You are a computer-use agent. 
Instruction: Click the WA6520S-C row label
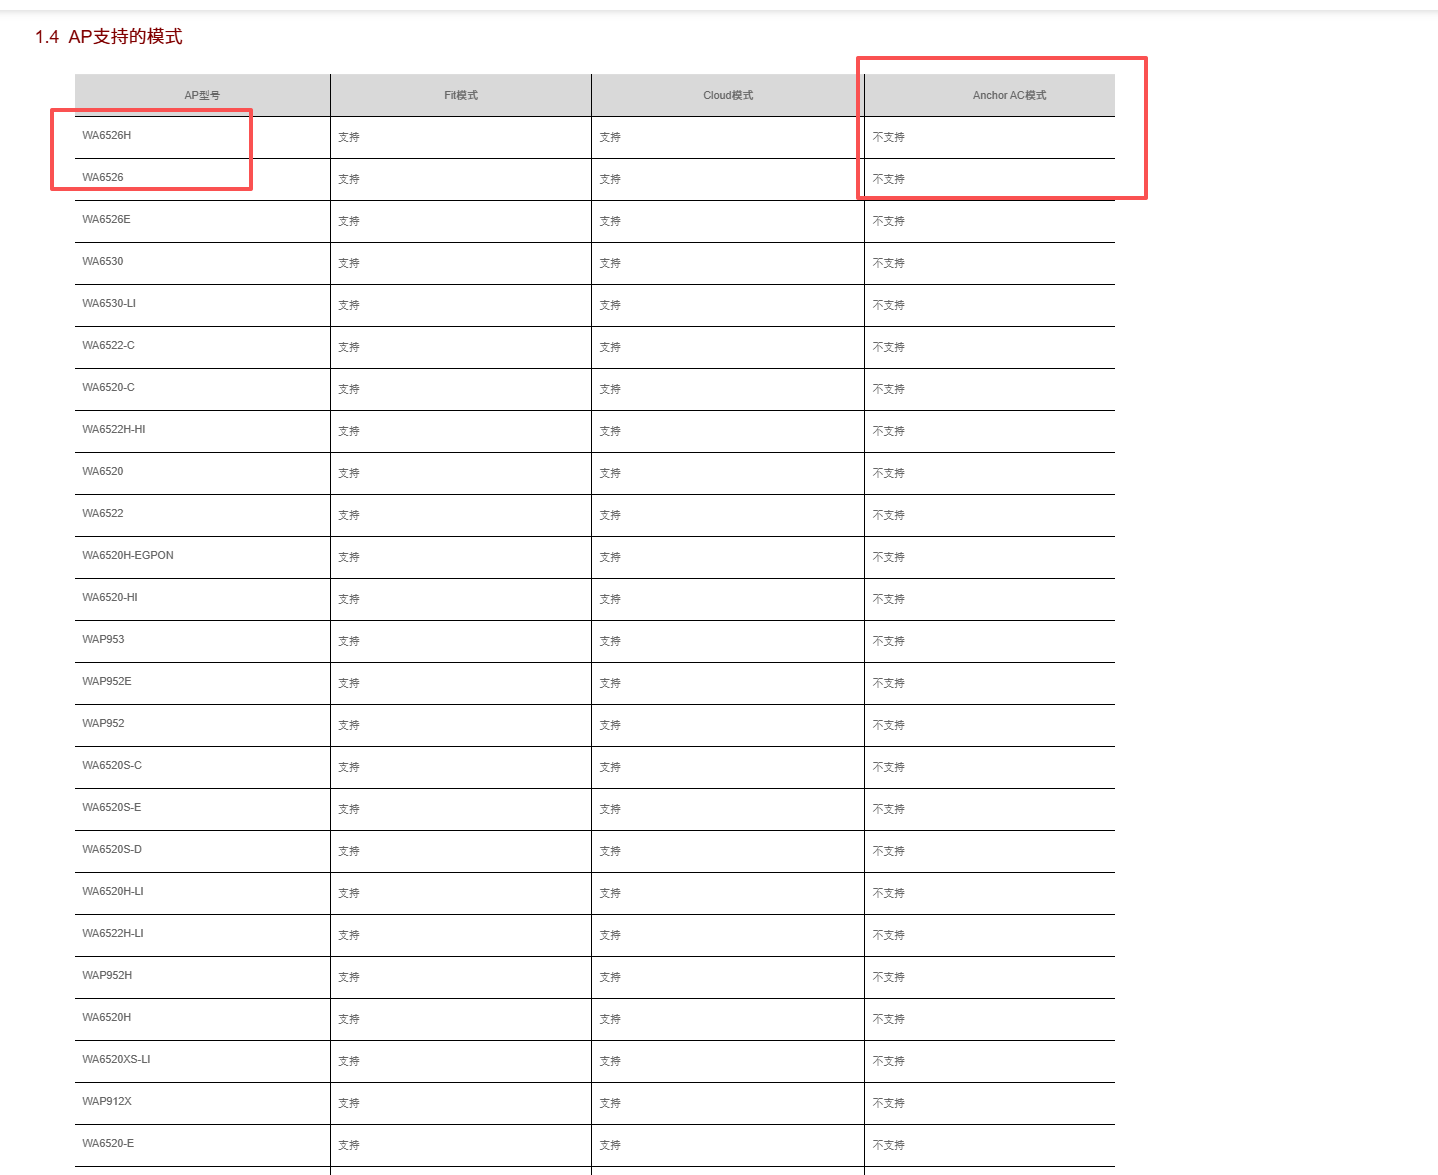[112, 766]
